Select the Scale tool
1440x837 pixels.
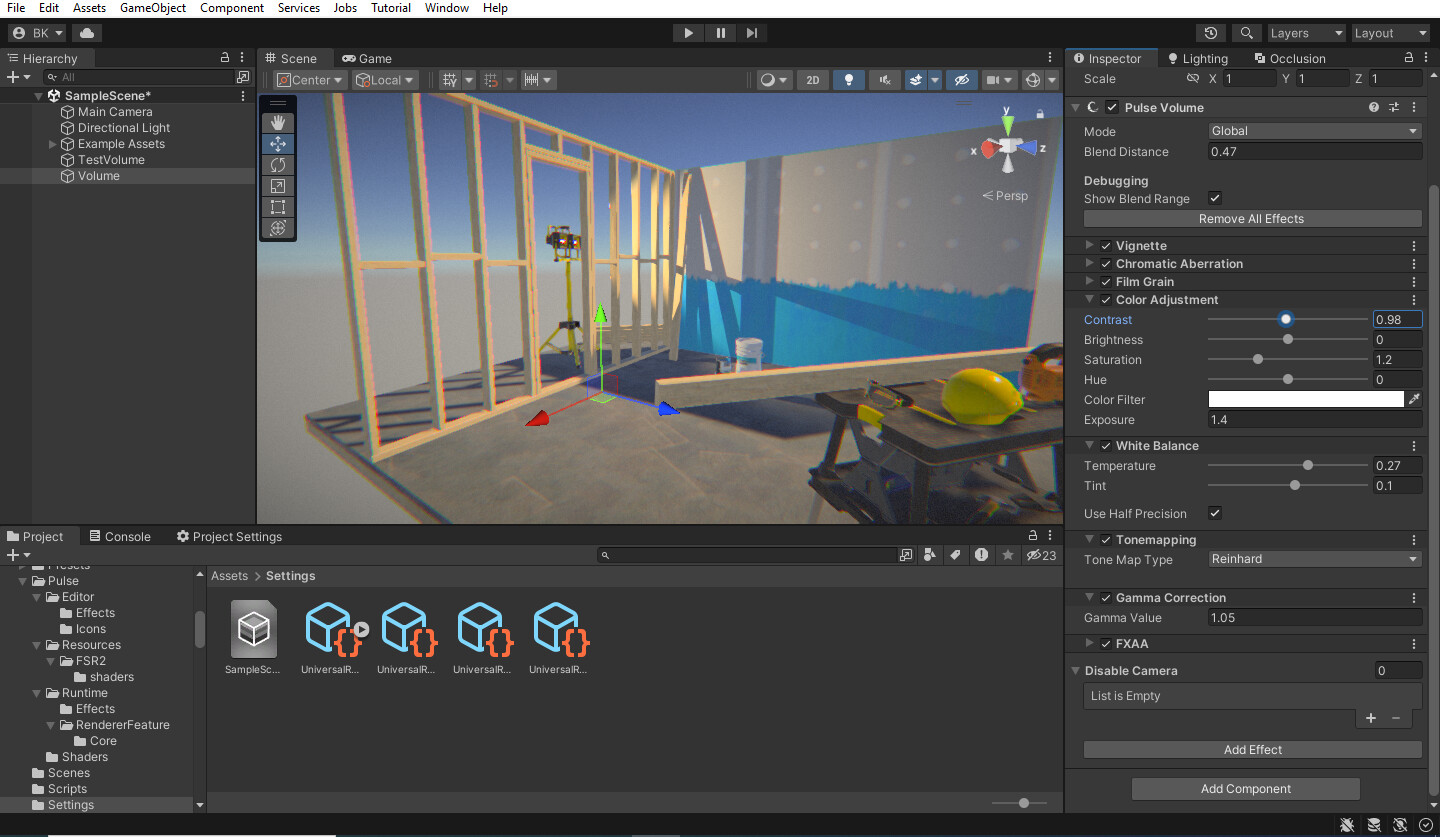click(x=277, y=185)
